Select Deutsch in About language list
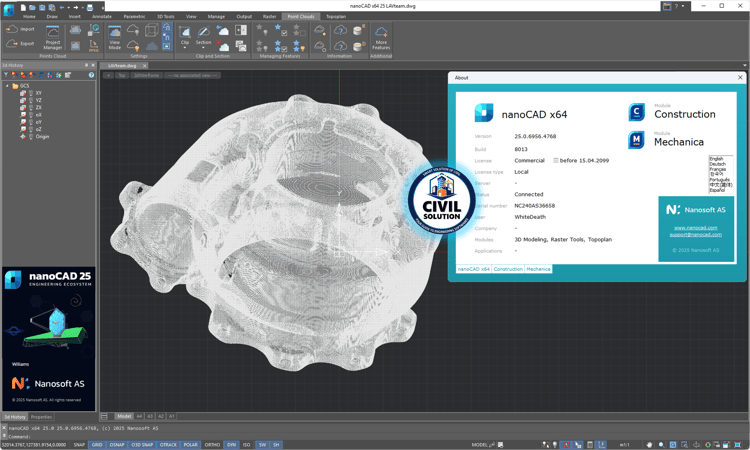Viewport: 750px width, 450px height. coord(717,164)
